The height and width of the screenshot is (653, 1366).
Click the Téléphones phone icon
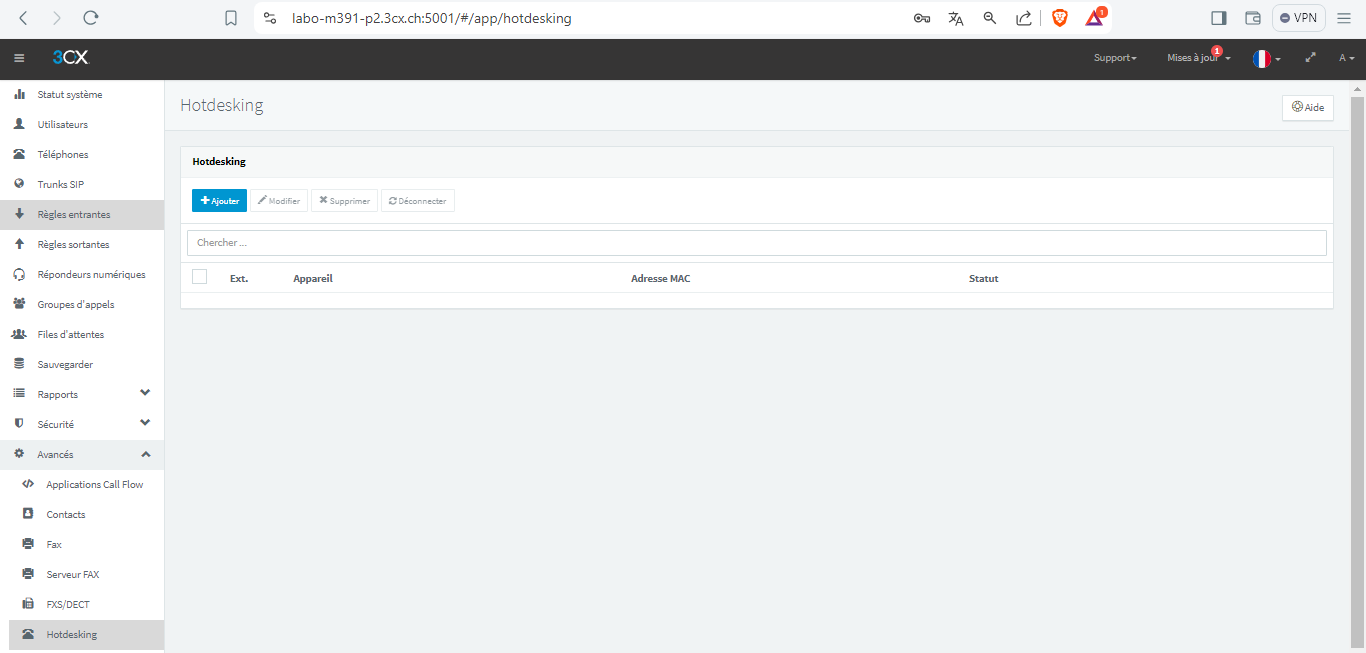pyautogui.click(x=19, y=154)
